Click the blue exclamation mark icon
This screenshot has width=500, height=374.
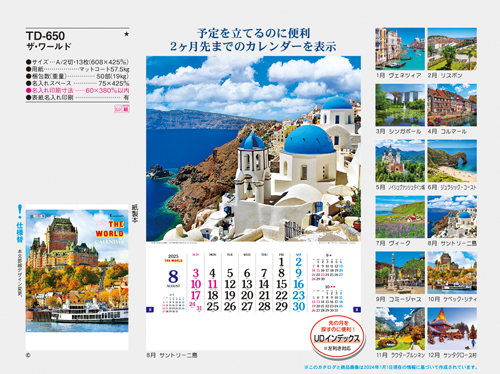tap(20, 211)
